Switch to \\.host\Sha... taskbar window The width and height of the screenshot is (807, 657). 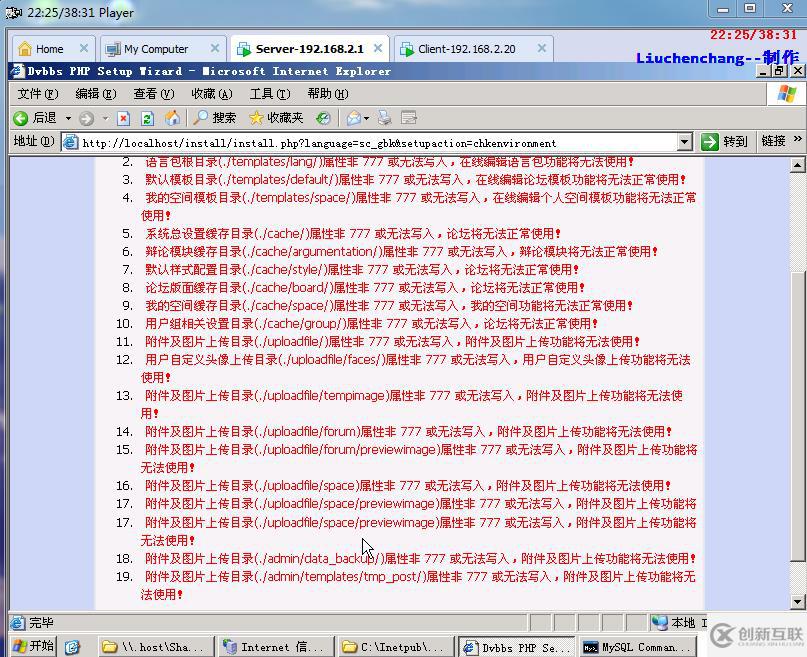[x=156, y=647]
